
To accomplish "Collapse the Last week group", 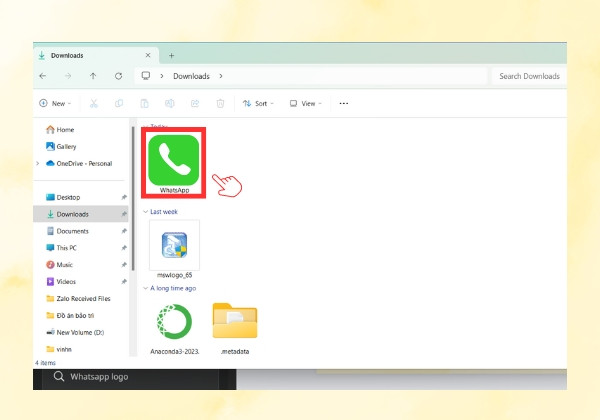I will click(x=145, y=212).
